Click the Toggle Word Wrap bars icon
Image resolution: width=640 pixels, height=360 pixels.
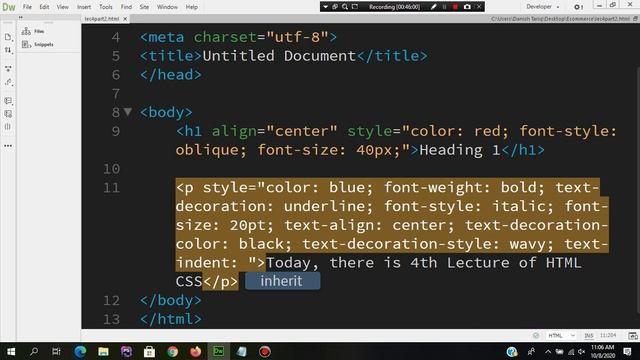[8, 127]
